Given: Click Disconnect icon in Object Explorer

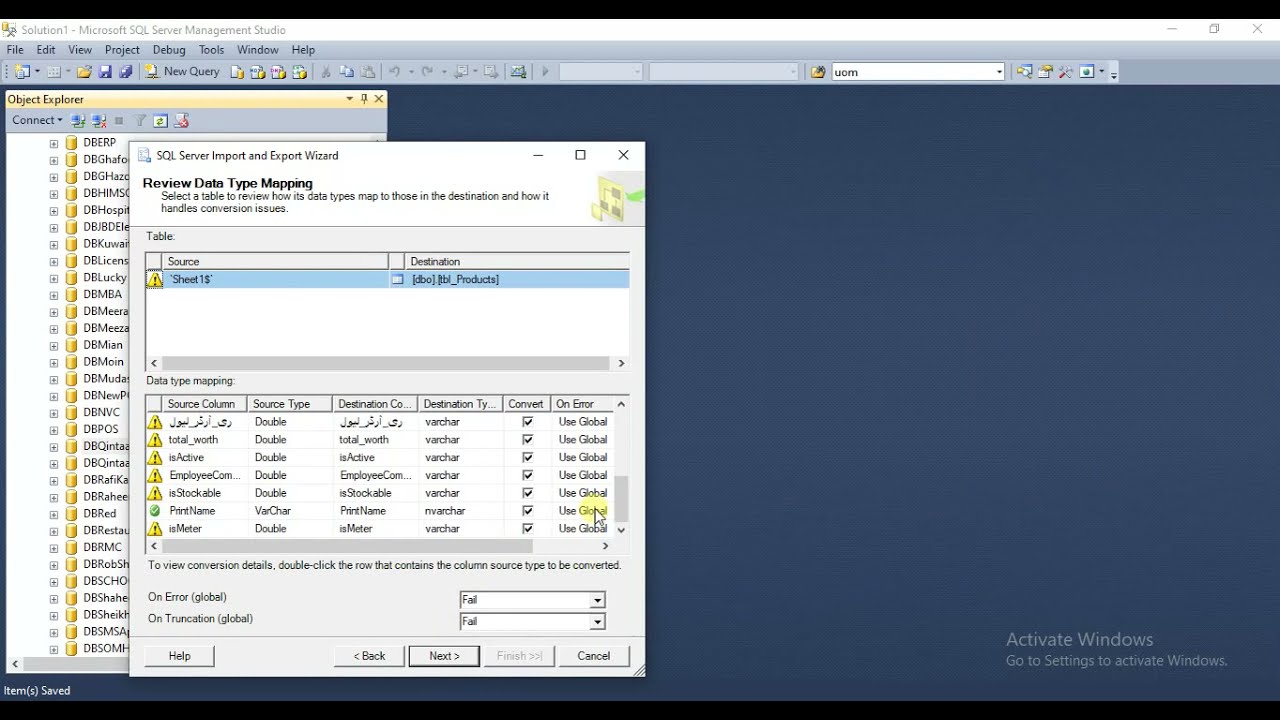Looking at the screenshot, I should pyautogui.click(x=99, y=121).
